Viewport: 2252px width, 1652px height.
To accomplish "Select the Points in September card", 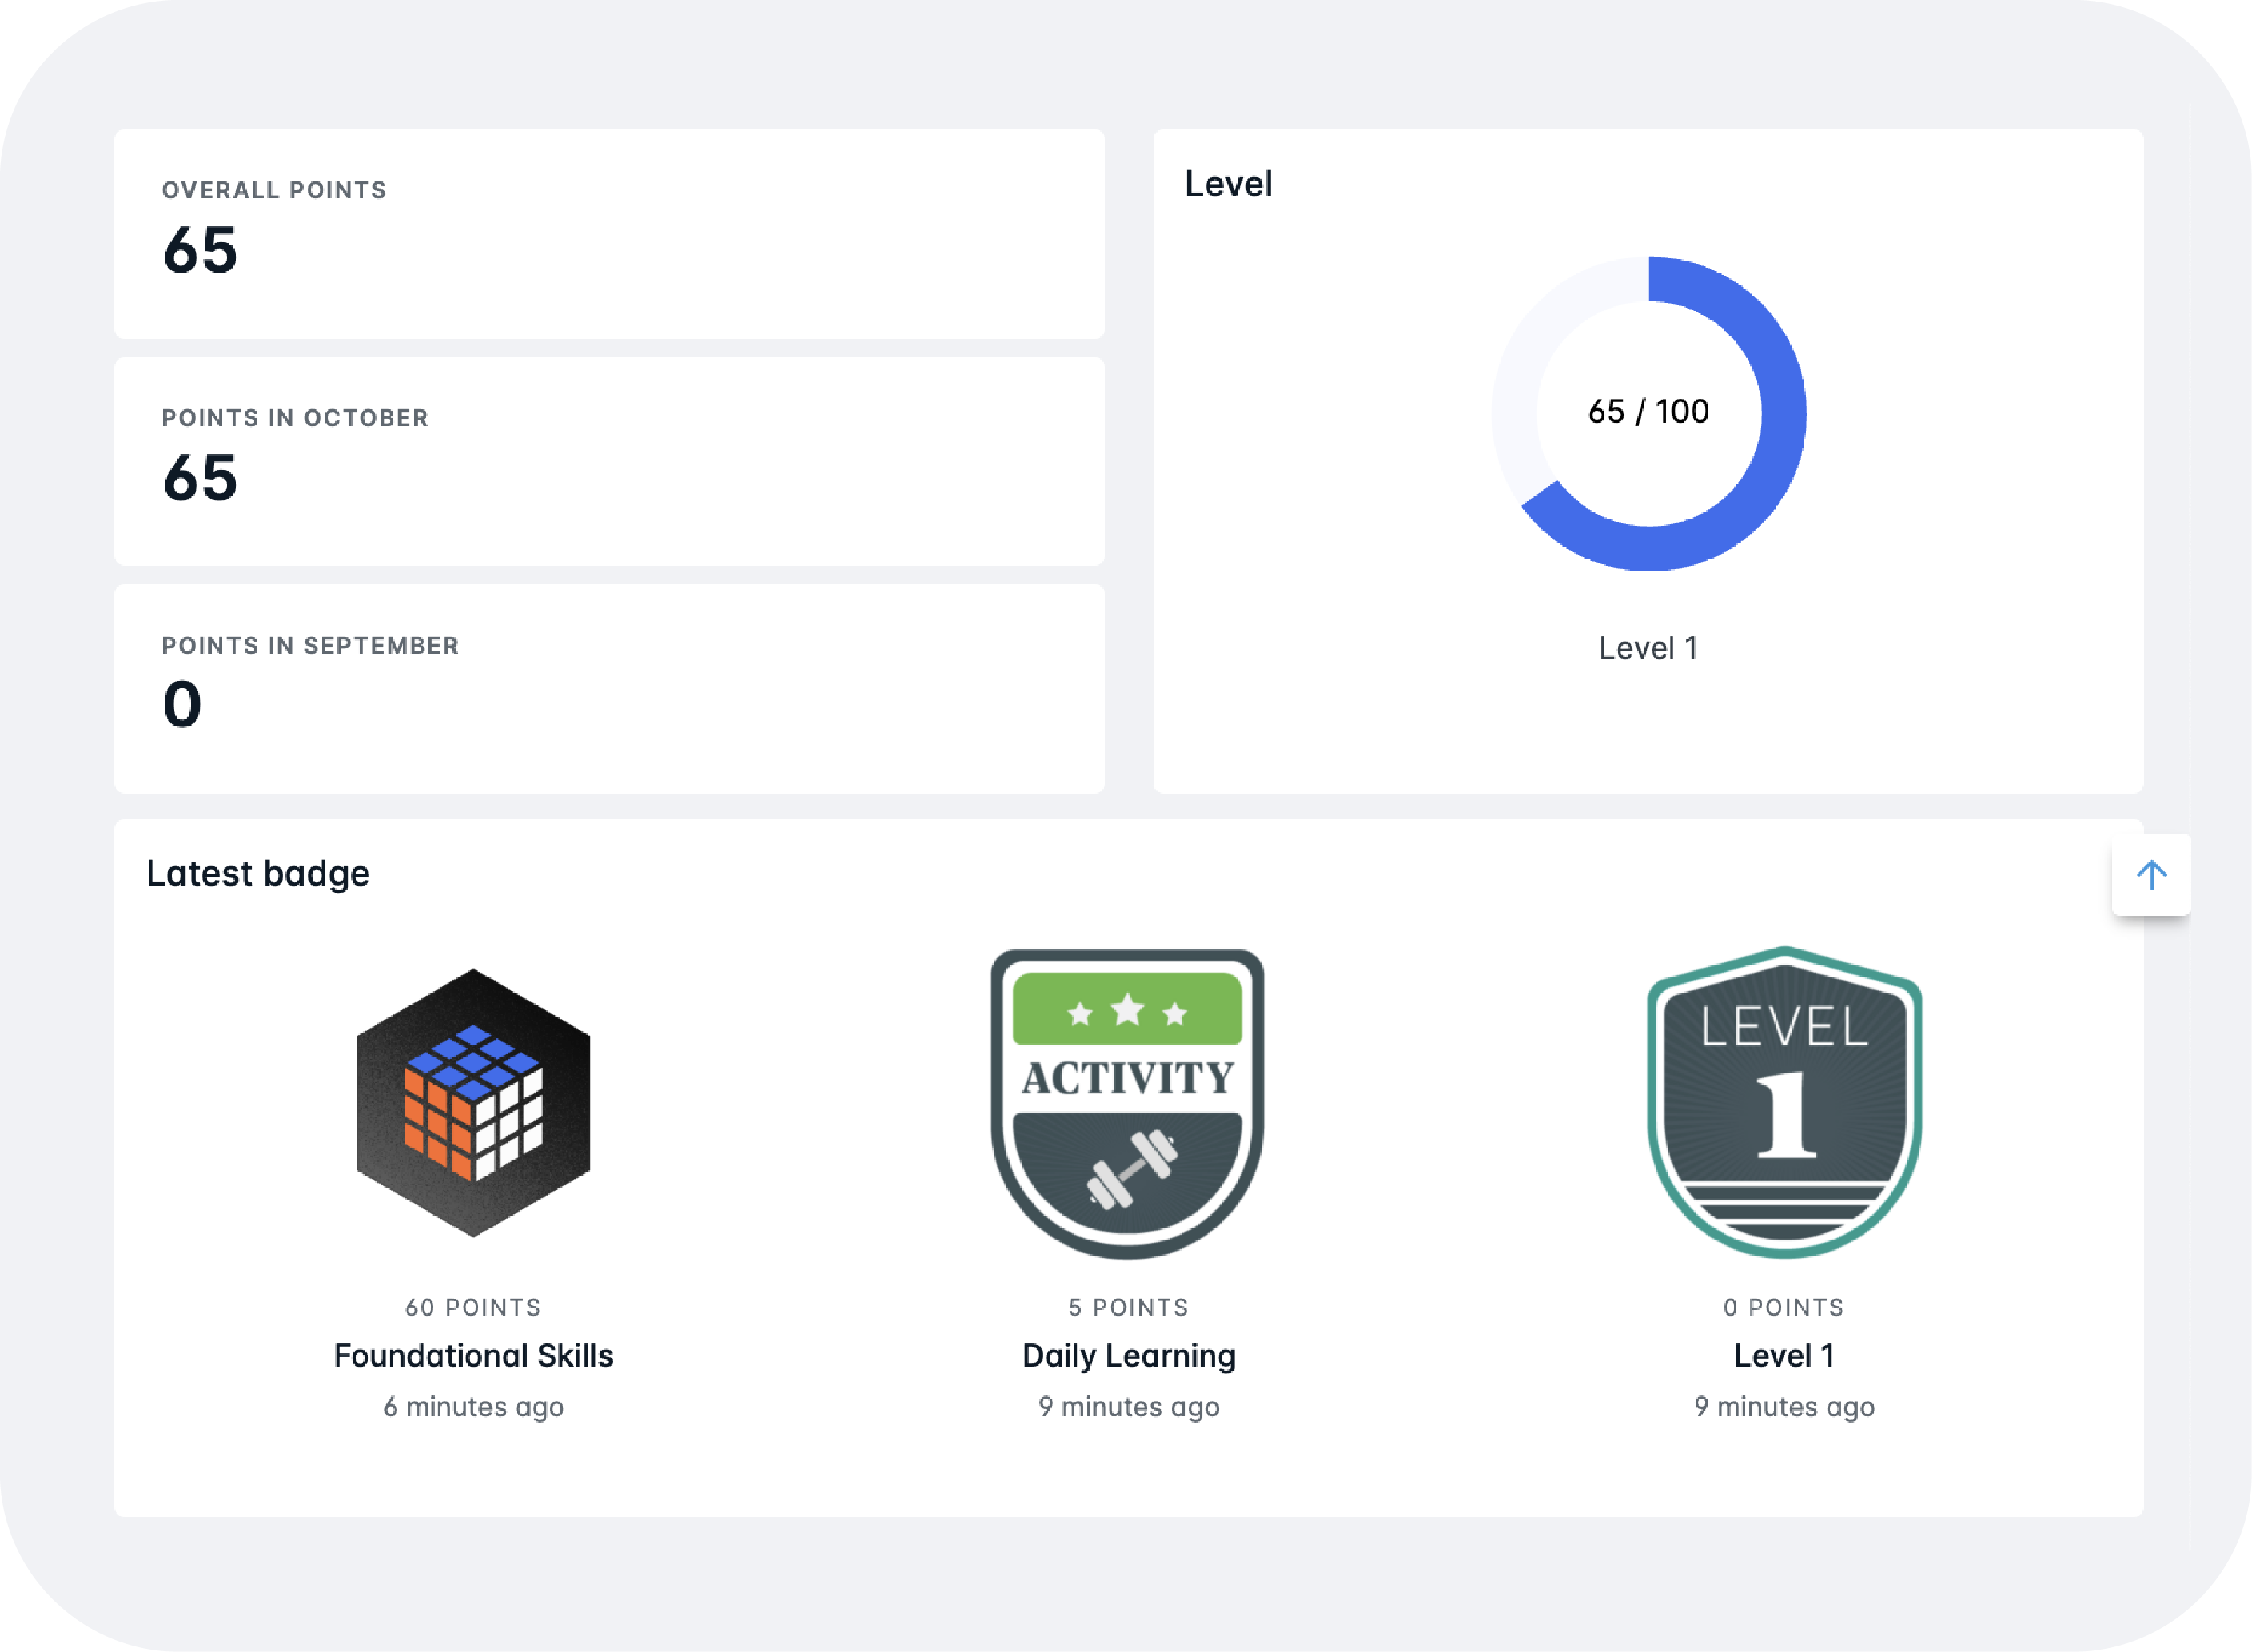I will point(609,689).
